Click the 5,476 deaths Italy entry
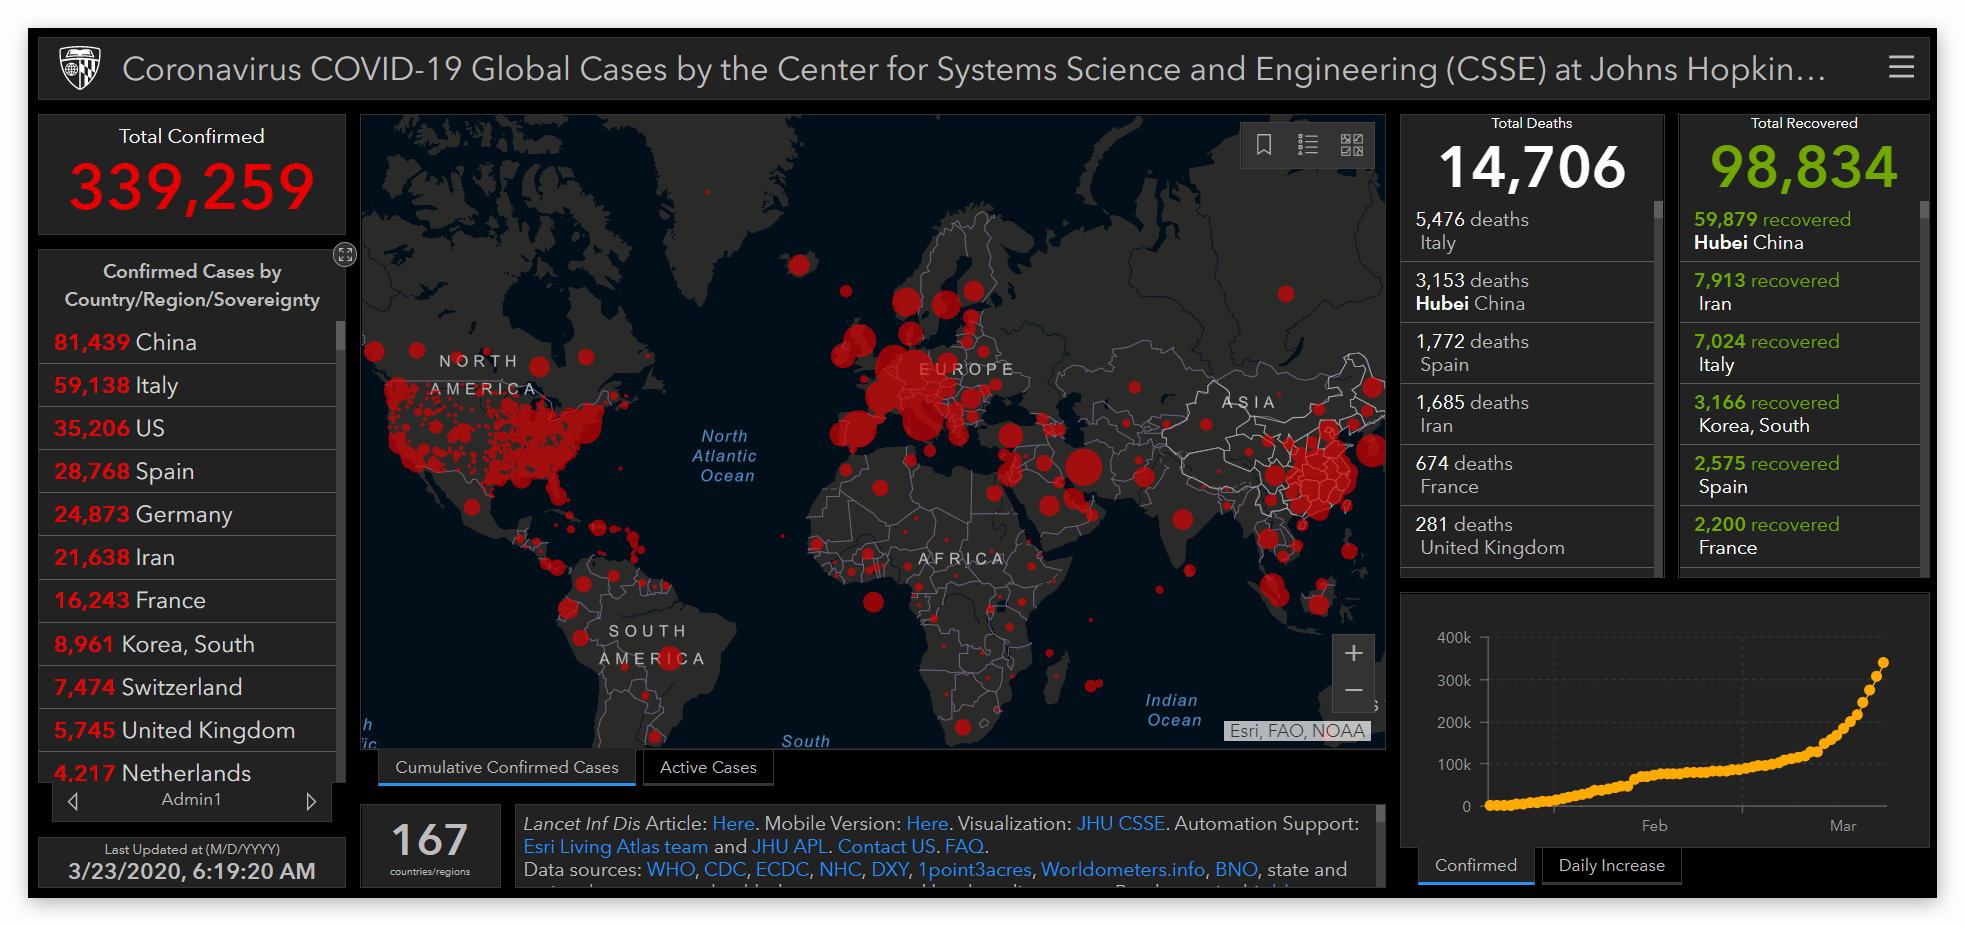 pos(1527,231)
